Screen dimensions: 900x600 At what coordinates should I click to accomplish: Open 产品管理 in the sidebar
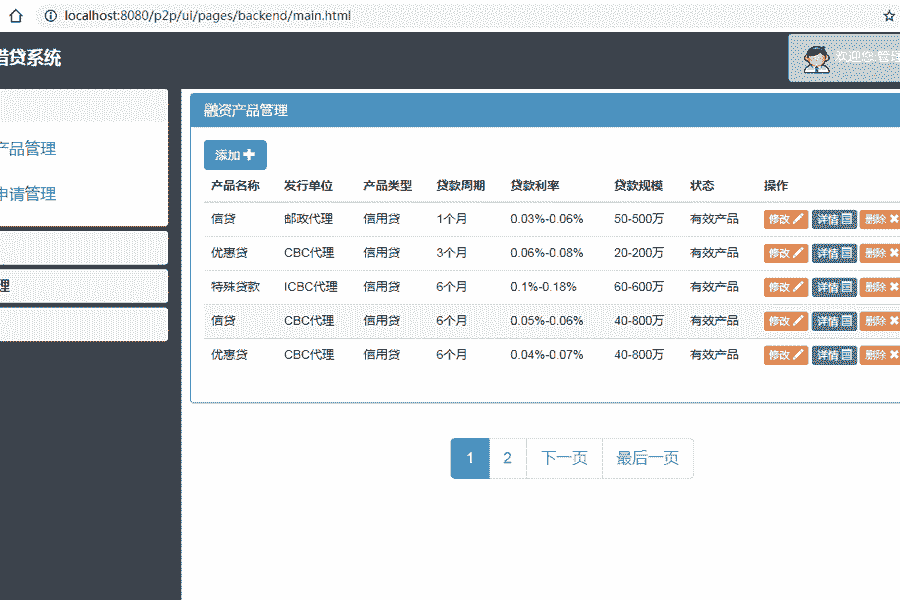pos(28,149)
